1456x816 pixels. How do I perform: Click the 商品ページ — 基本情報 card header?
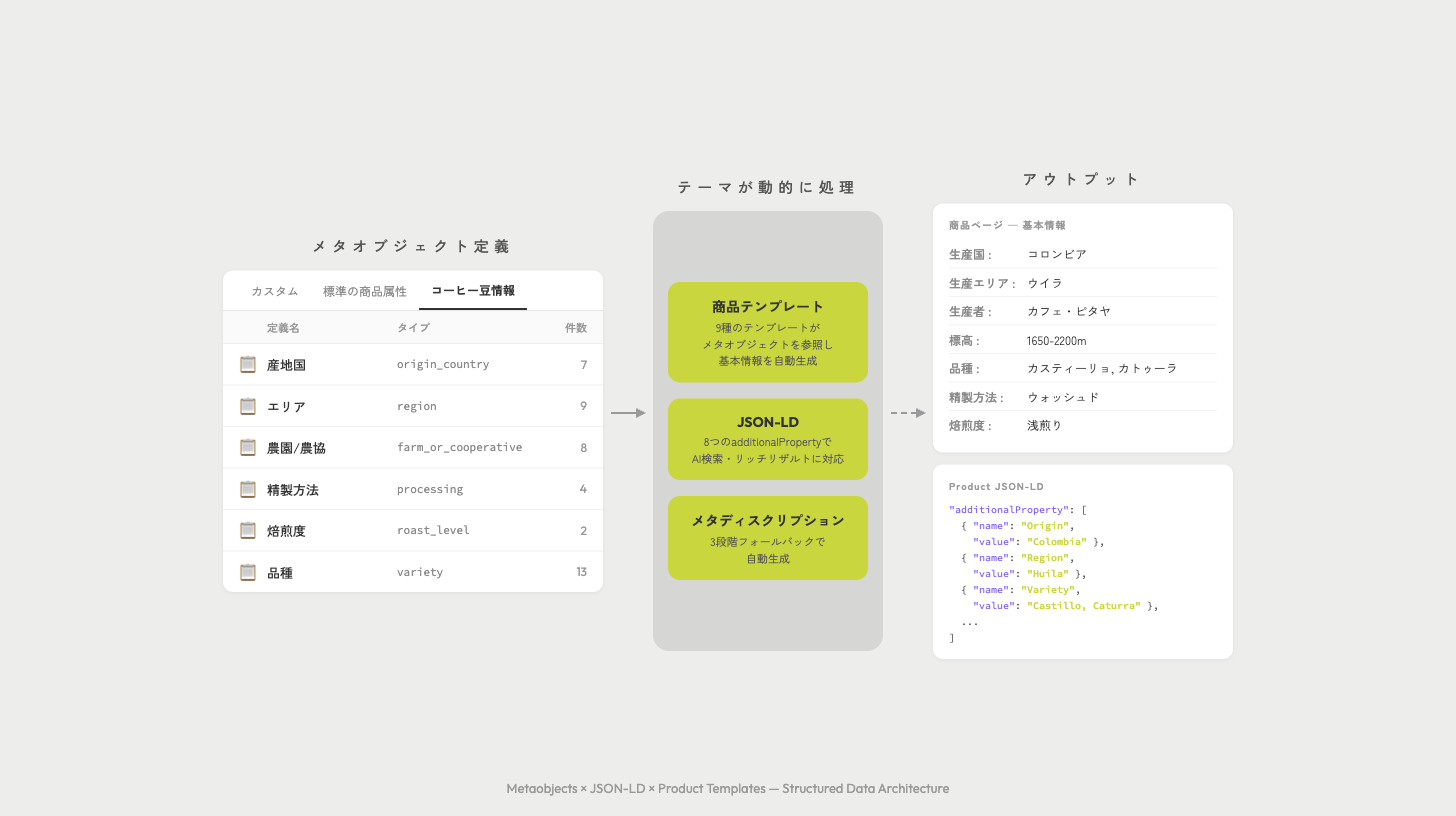1007,225
